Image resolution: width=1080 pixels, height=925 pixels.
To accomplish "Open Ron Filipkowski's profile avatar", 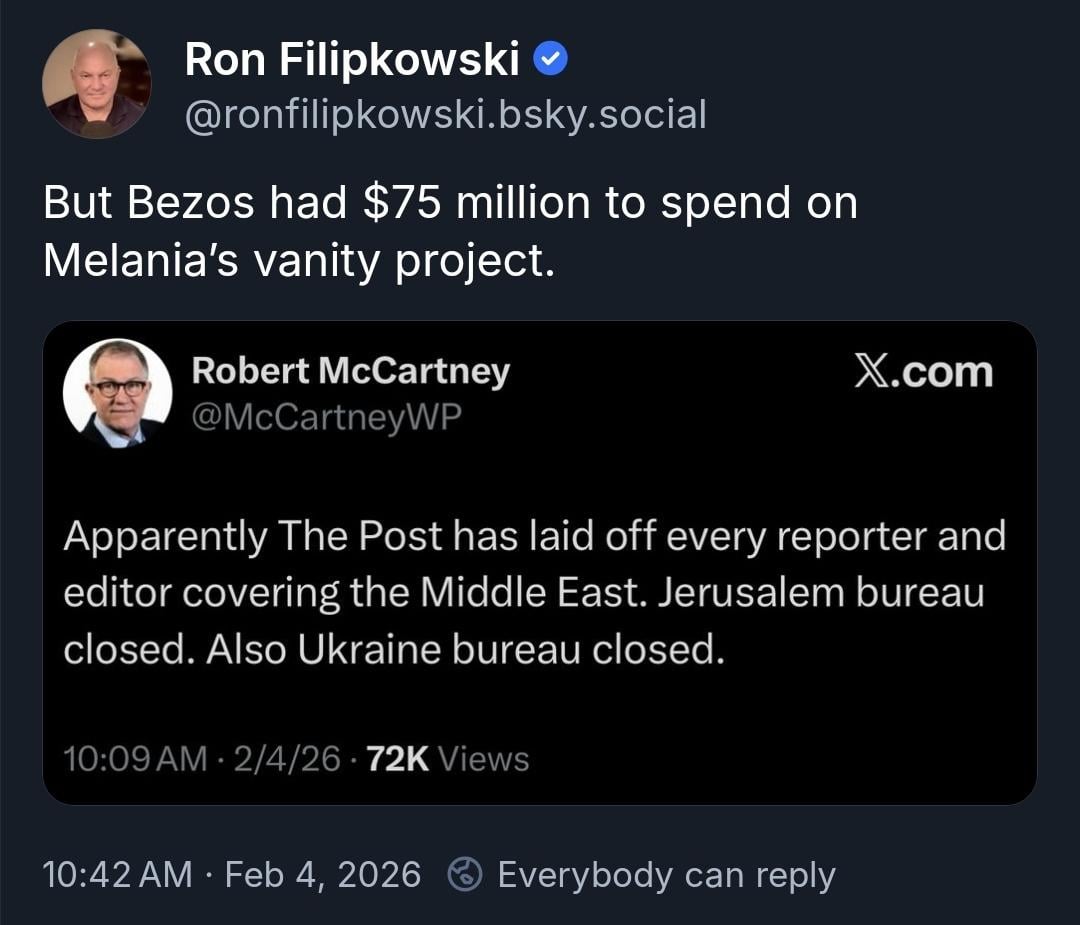I will [97, 84].
